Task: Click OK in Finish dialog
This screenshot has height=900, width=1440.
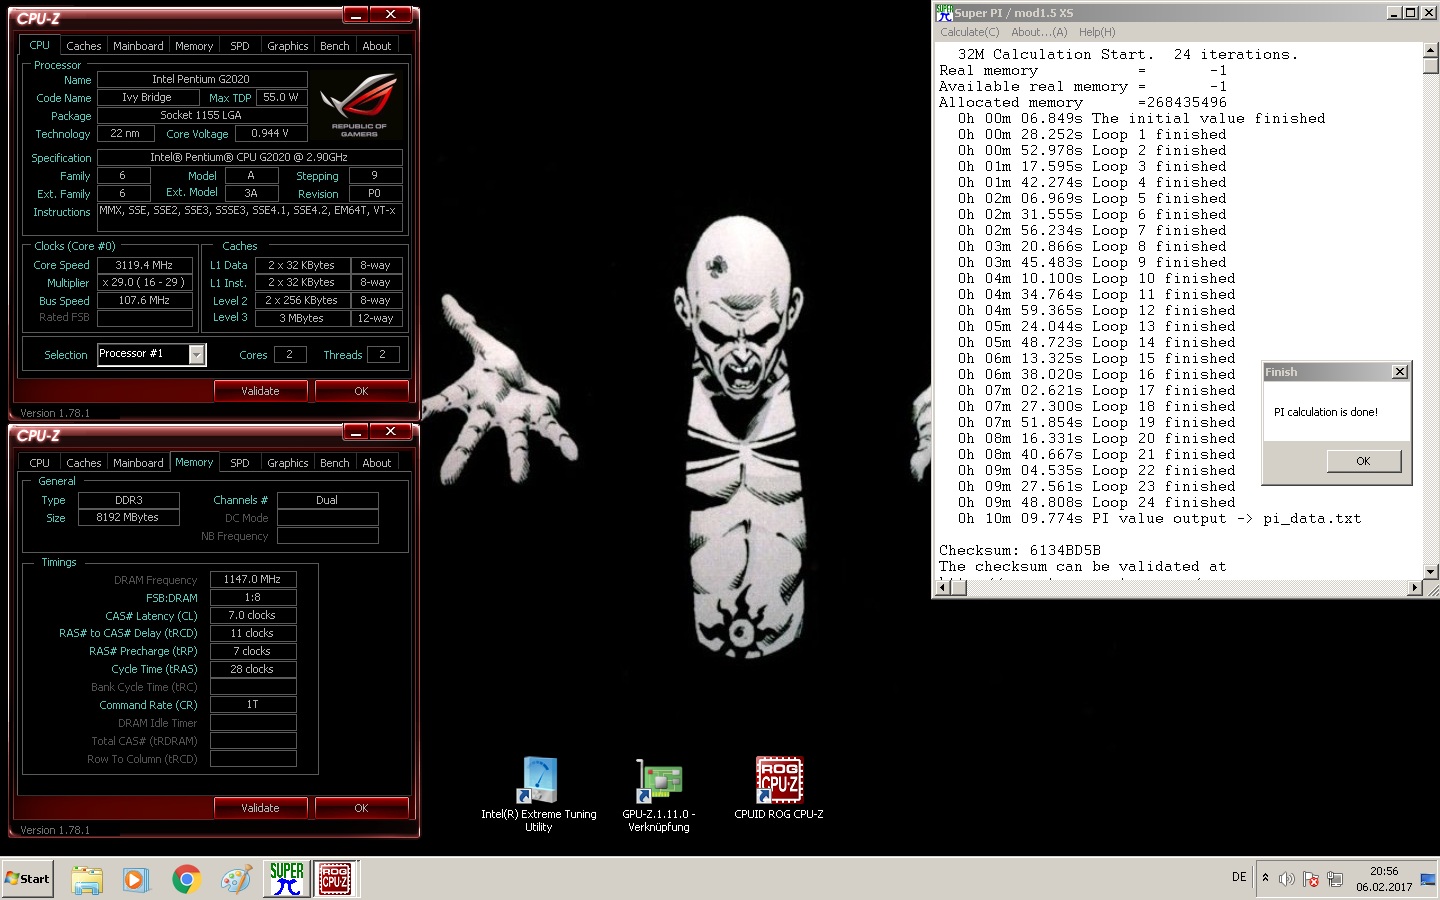Action: point(1363,461)
